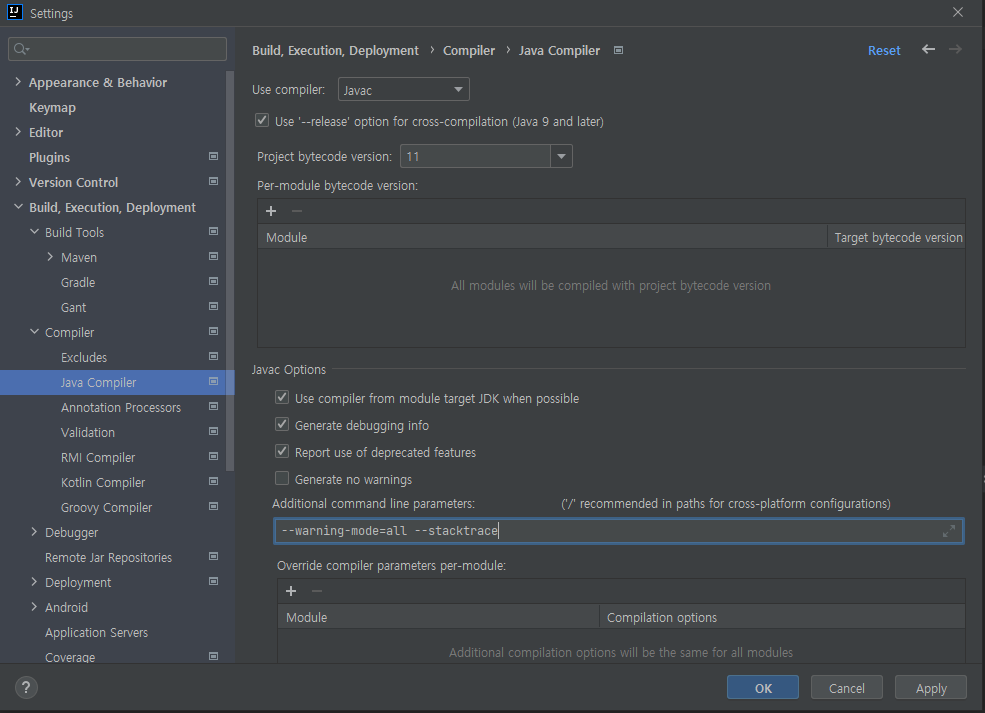
Task: Click the Reset link
Action: 884,50
